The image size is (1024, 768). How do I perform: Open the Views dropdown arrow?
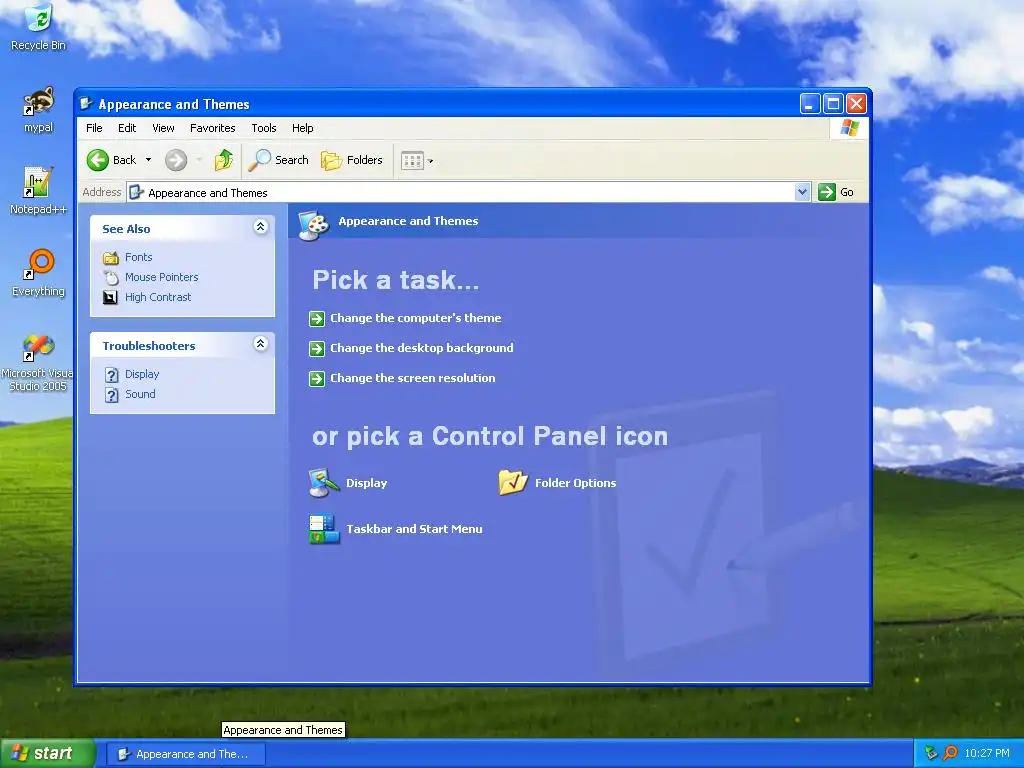[430, 161]
